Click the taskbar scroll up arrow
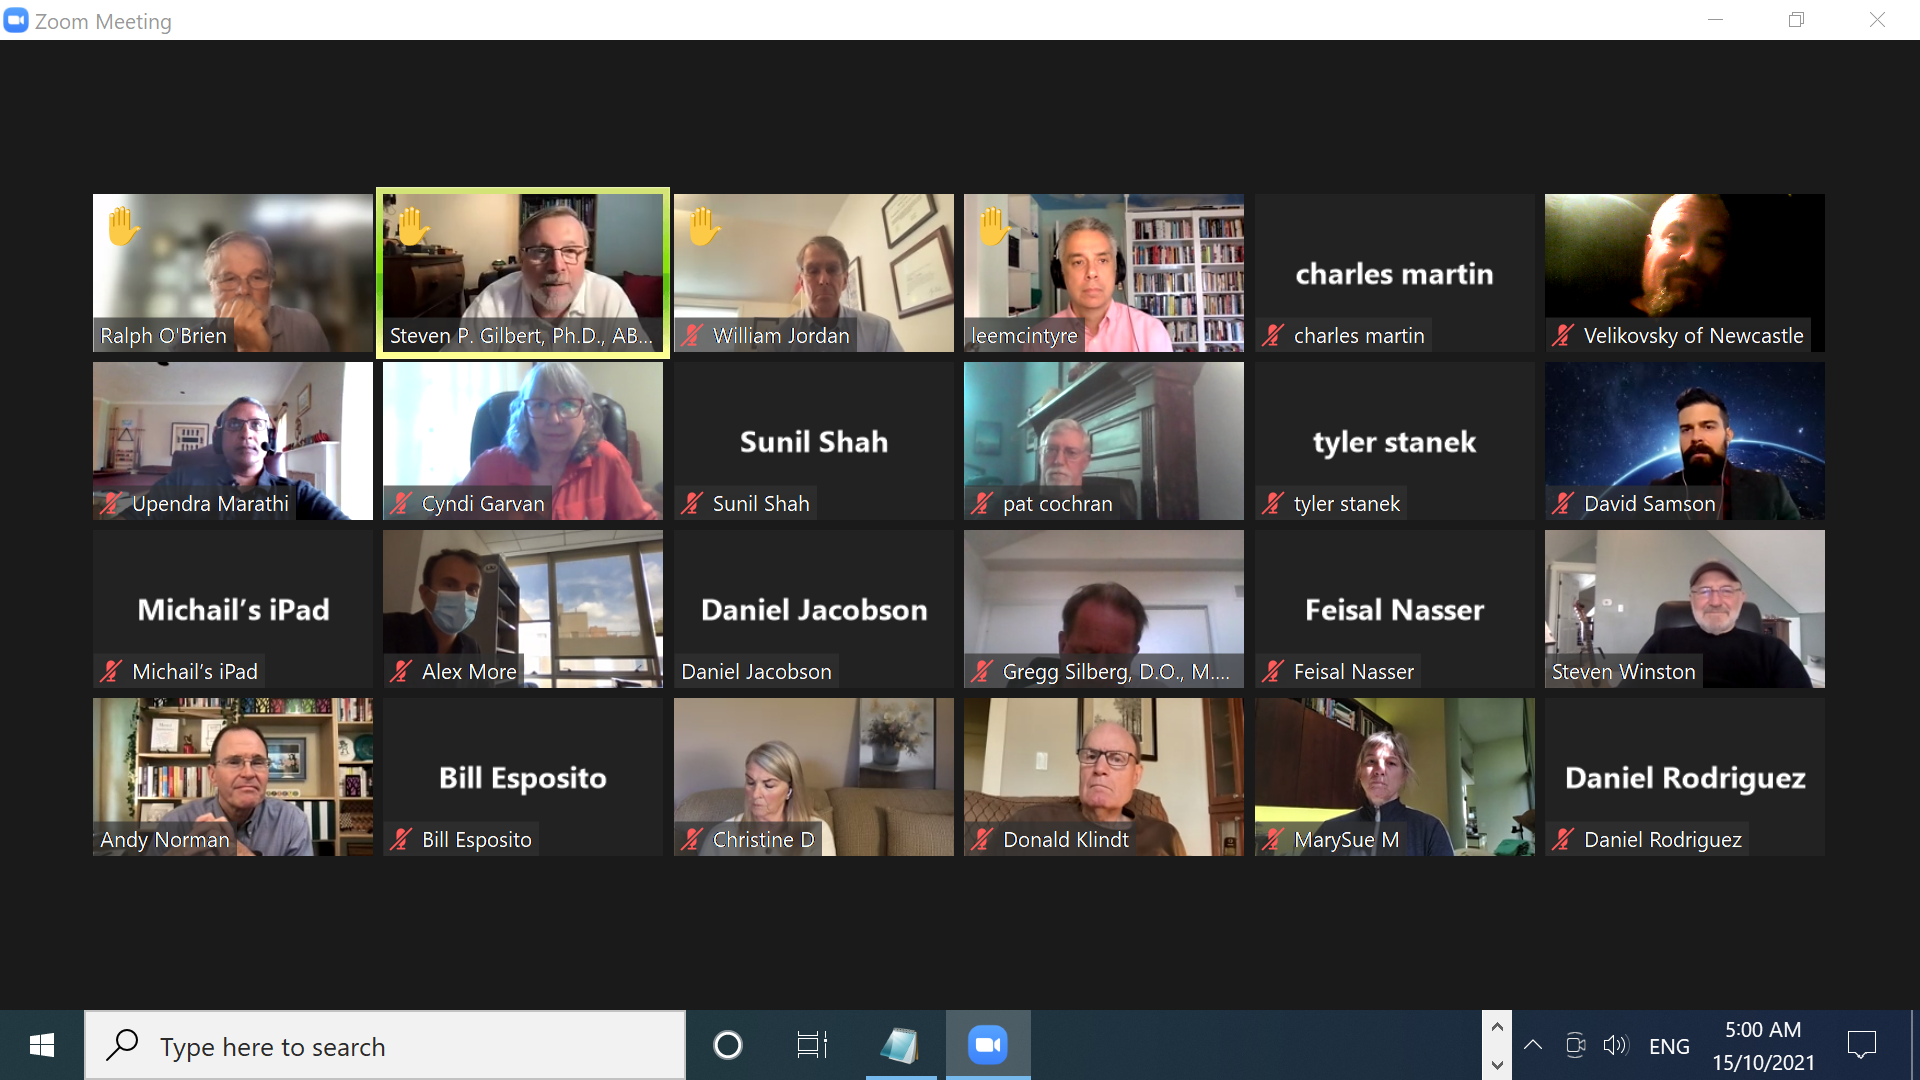The height and width of the screenshot is (1080, 1920). (1497, 1027)
